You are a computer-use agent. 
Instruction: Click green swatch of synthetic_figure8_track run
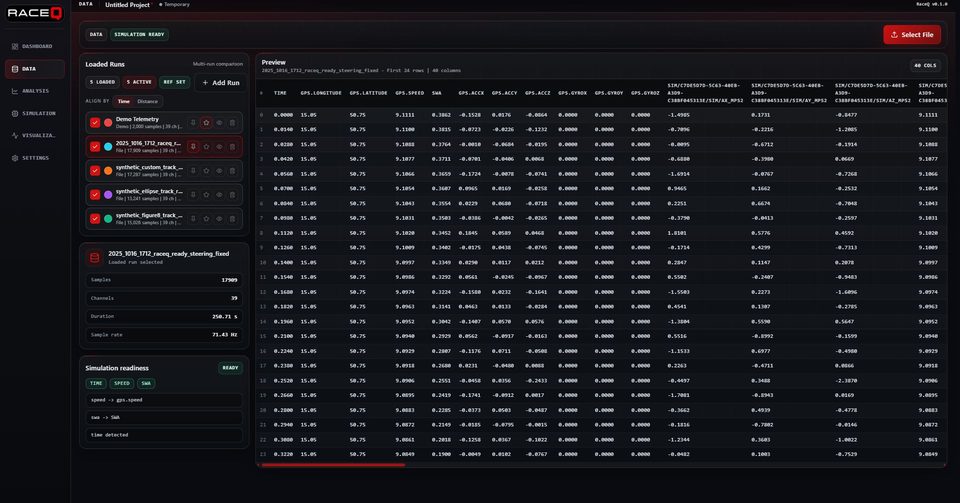click(108, 218)
